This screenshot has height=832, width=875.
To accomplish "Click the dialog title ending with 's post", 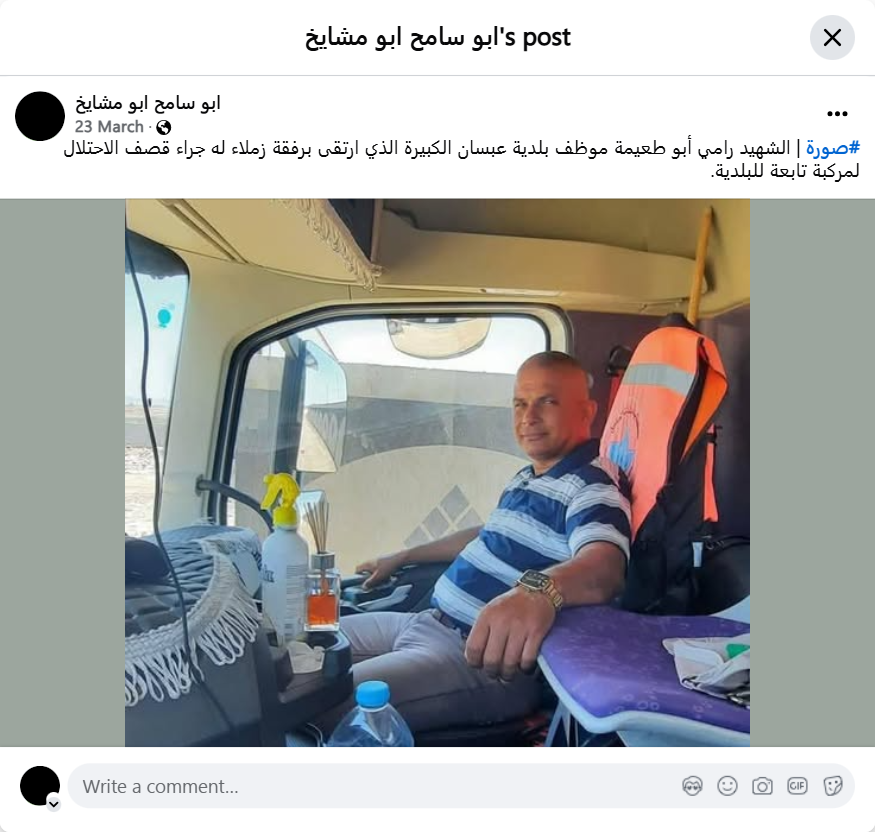I will click(x=438, y=37).
